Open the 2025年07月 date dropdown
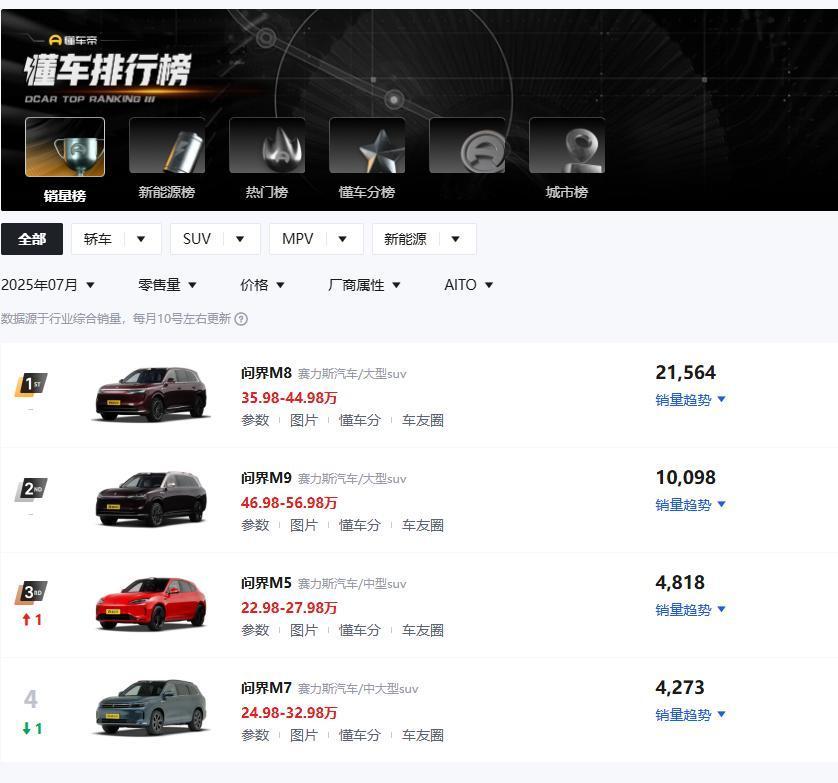 tap(48, 285)
